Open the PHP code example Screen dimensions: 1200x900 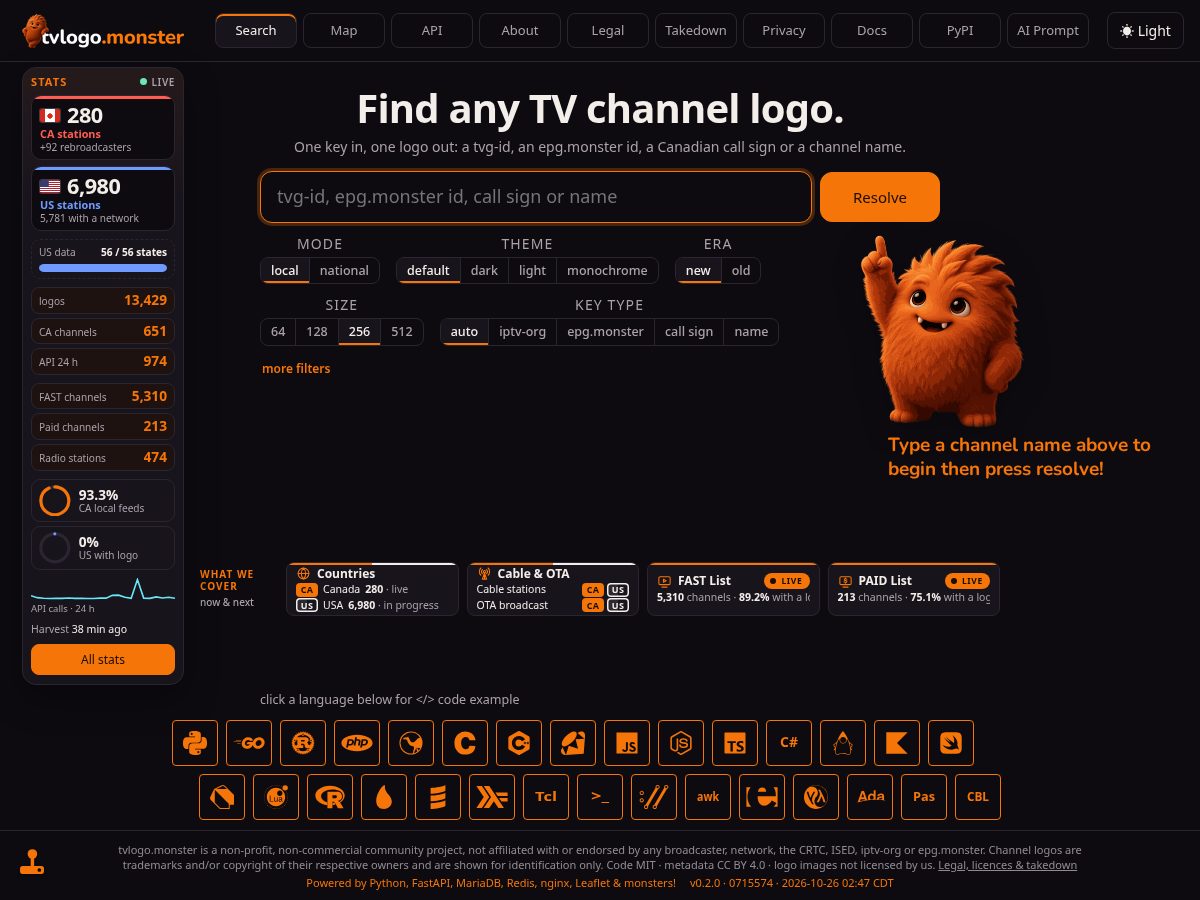coord(357,743)
